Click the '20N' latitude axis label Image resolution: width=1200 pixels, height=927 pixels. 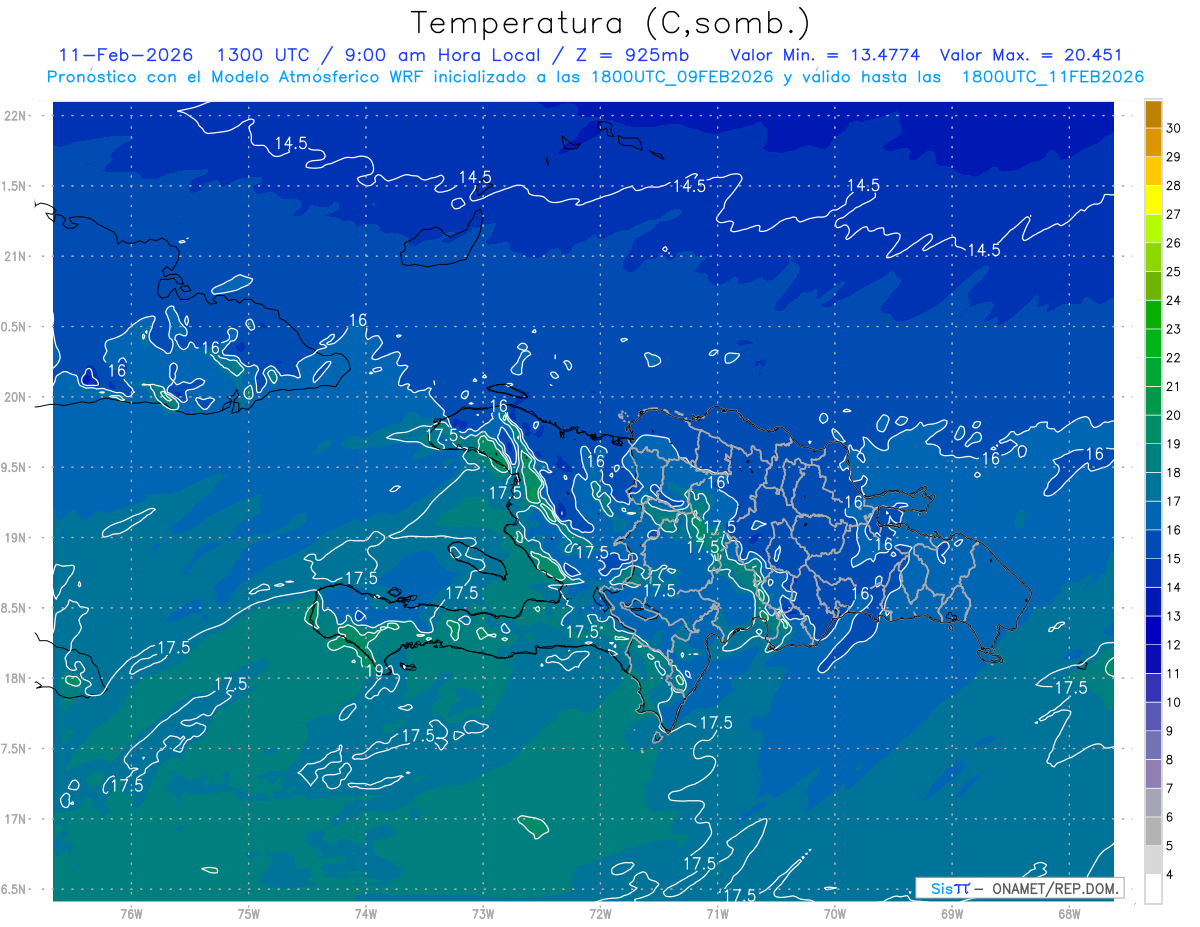(x=17, y=397)
